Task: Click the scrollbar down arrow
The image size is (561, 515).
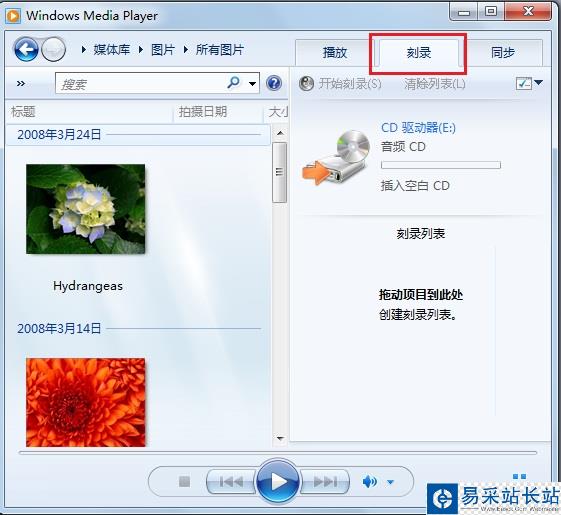Action: click(x=280, y=438)
